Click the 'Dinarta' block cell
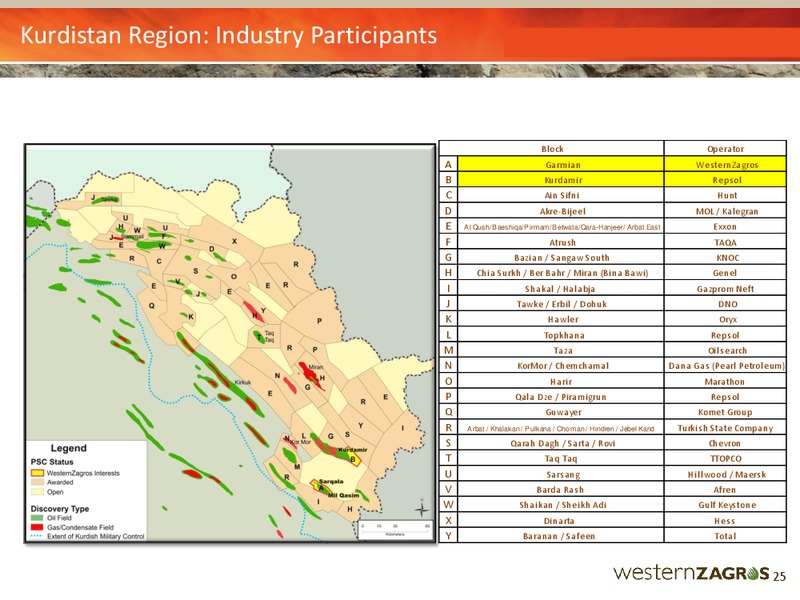 pos(561,520)
